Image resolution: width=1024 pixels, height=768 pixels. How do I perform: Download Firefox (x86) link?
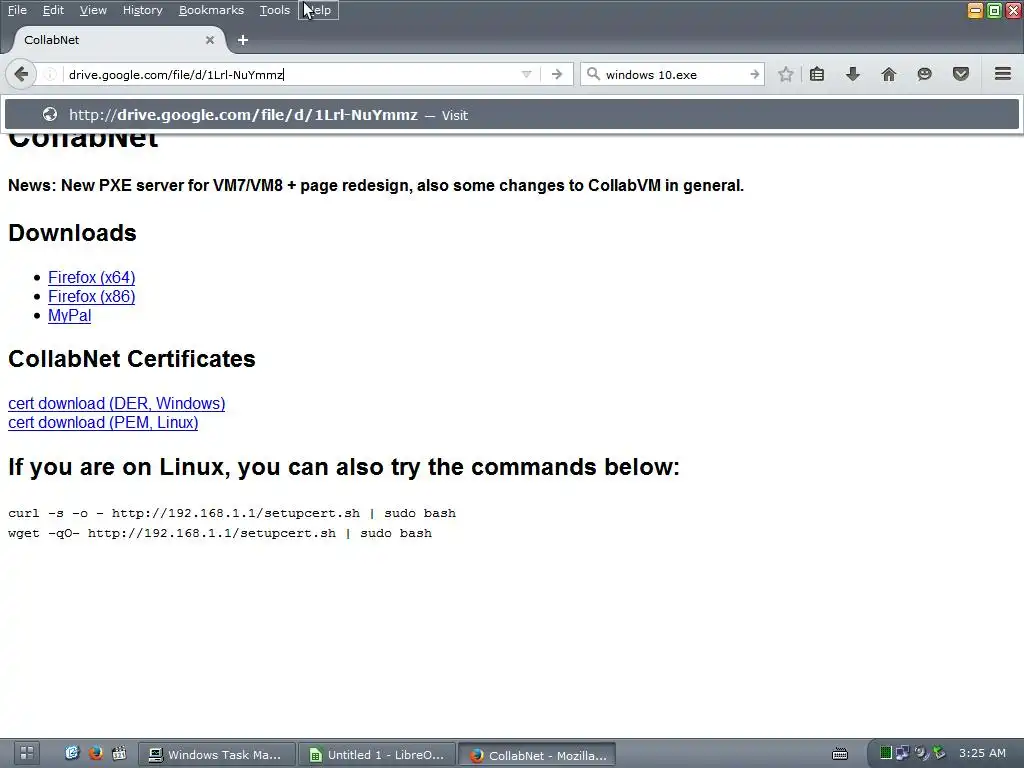(91, 296)
